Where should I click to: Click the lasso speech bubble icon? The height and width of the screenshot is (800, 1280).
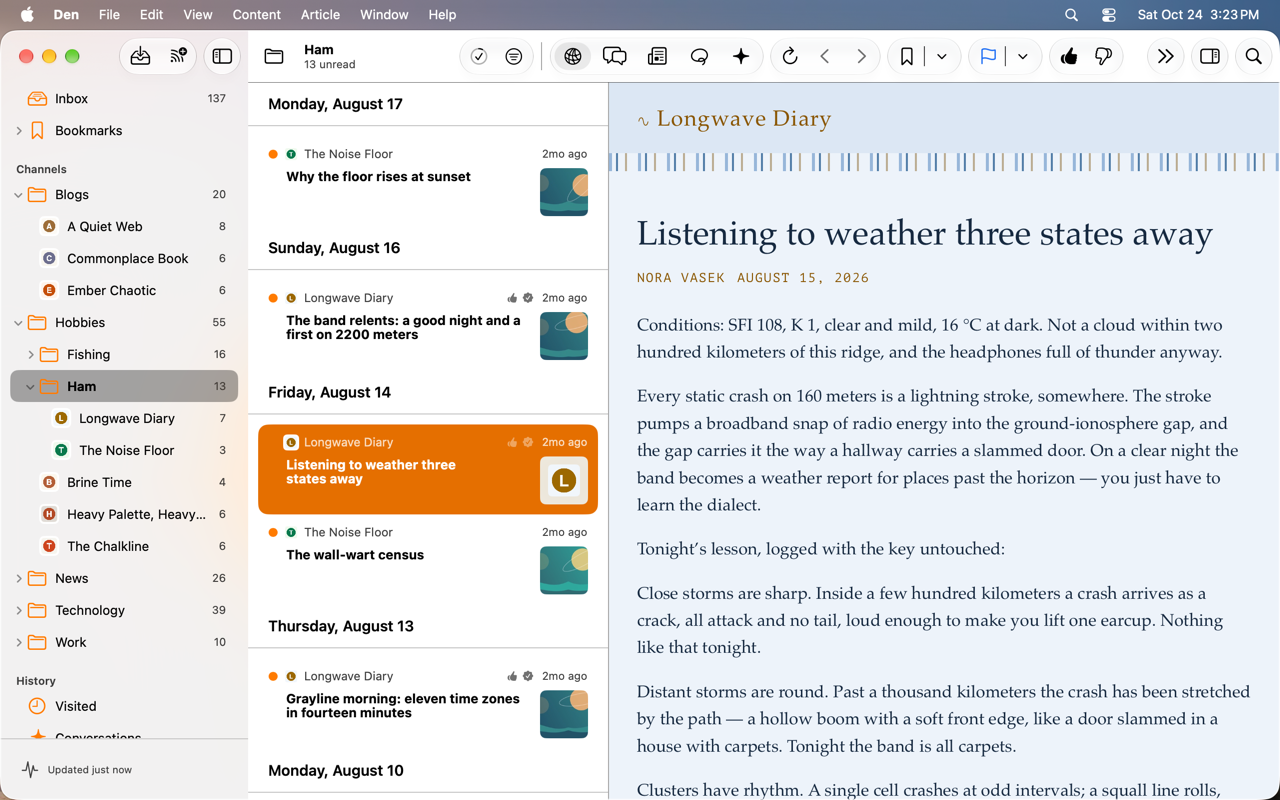click(699, 57)
